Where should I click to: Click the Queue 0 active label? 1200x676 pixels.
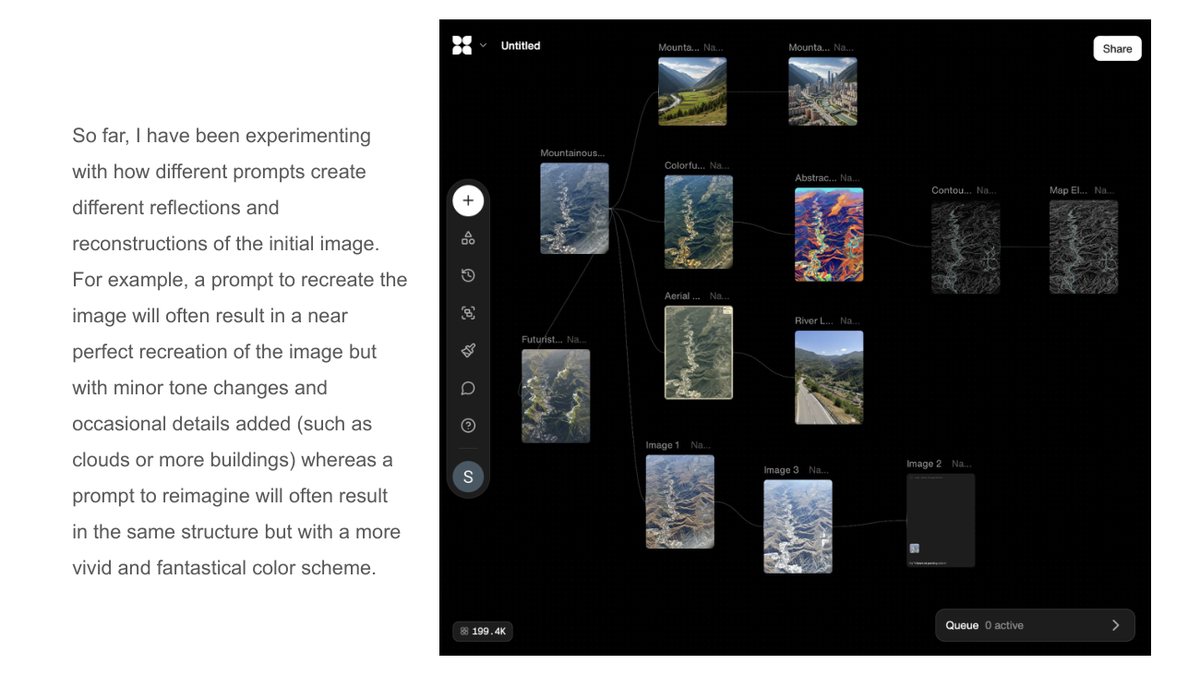coord(985,625)
